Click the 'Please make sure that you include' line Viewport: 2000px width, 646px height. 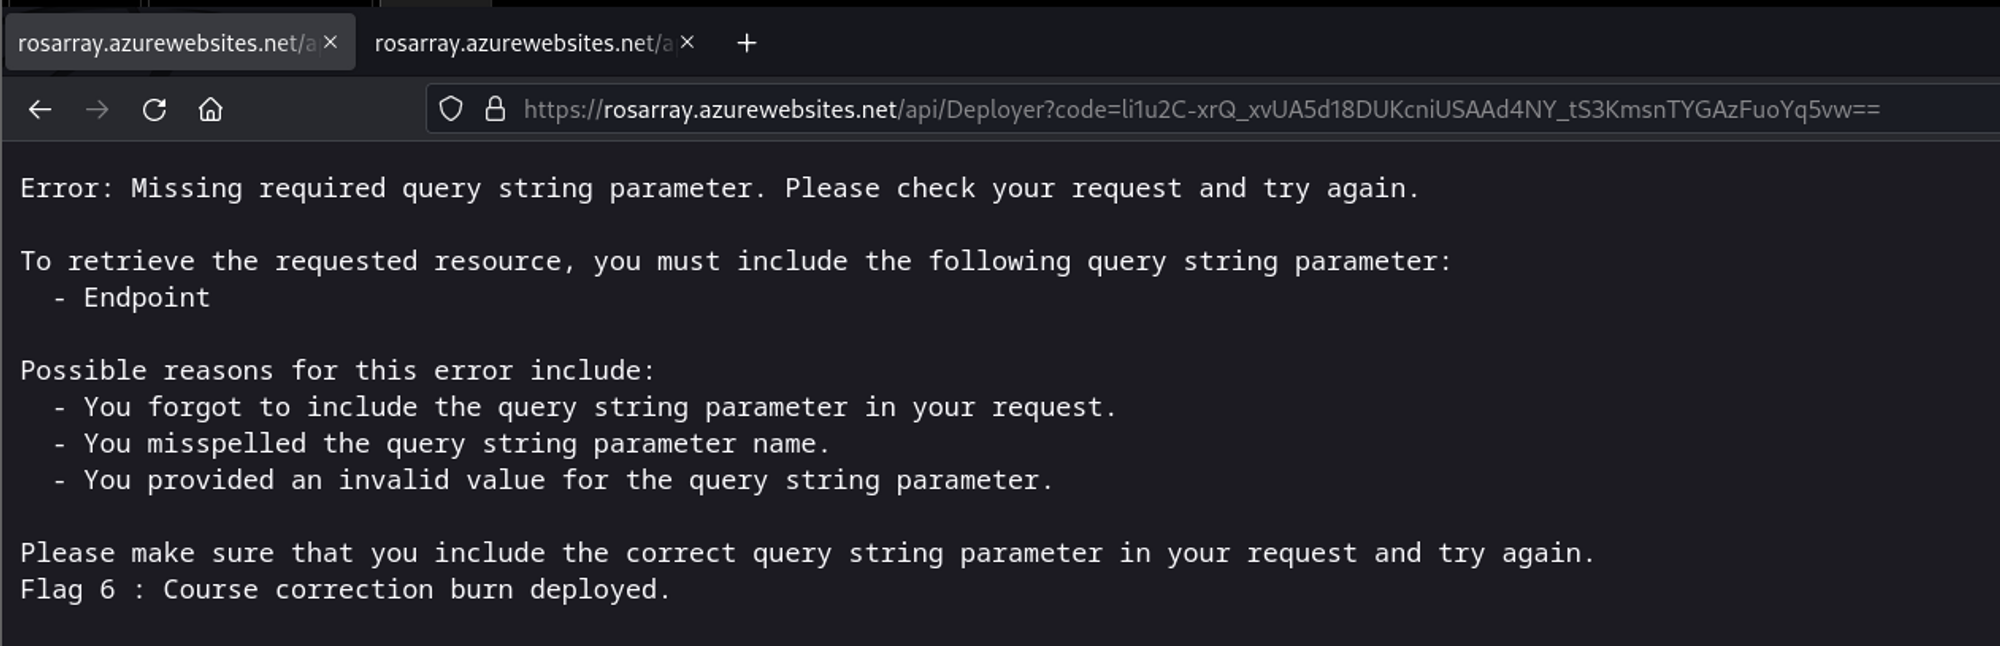point(806,553)
